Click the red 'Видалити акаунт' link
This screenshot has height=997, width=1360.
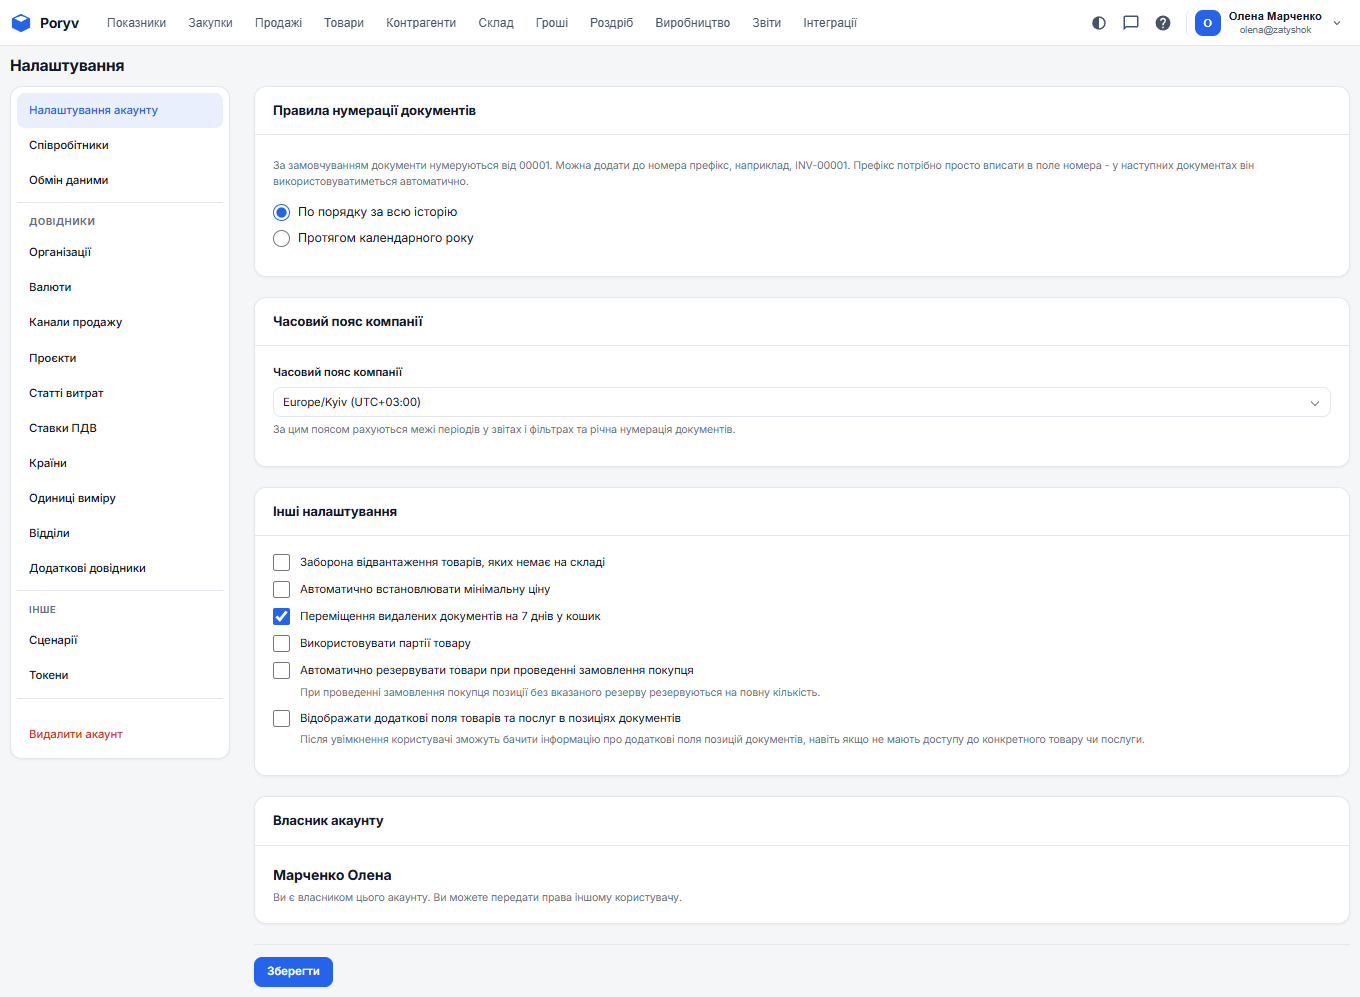tap(76, 734)
